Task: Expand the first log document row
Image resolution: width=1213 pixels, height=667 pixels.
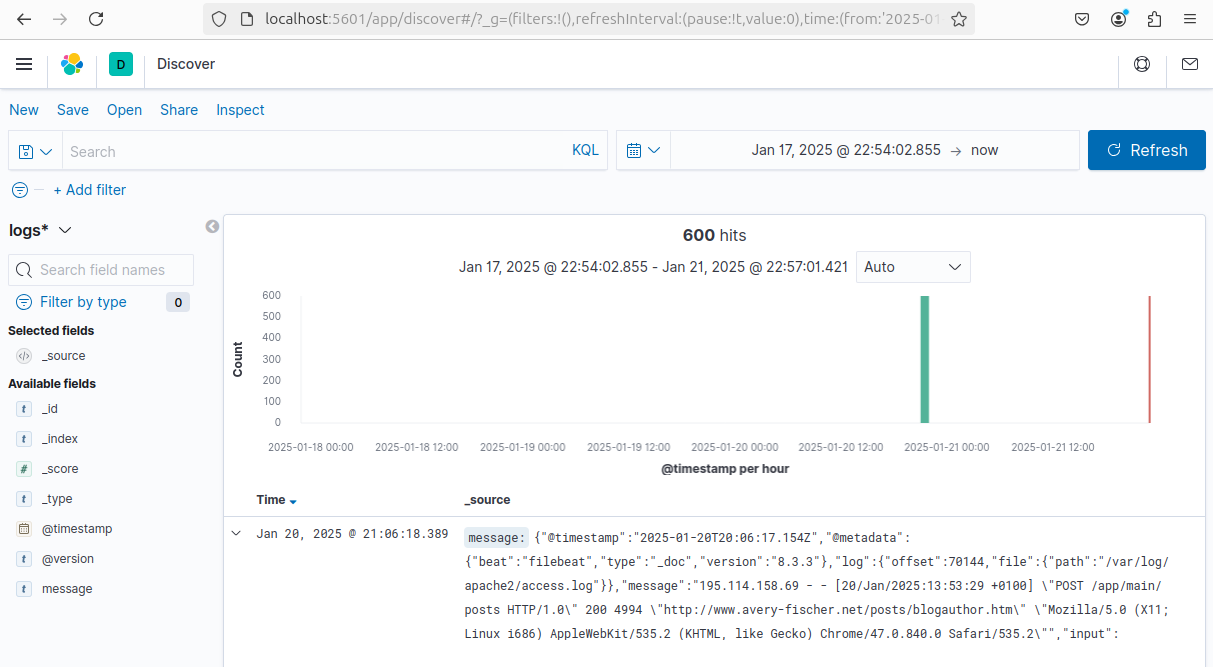Action: pos(236,534)
